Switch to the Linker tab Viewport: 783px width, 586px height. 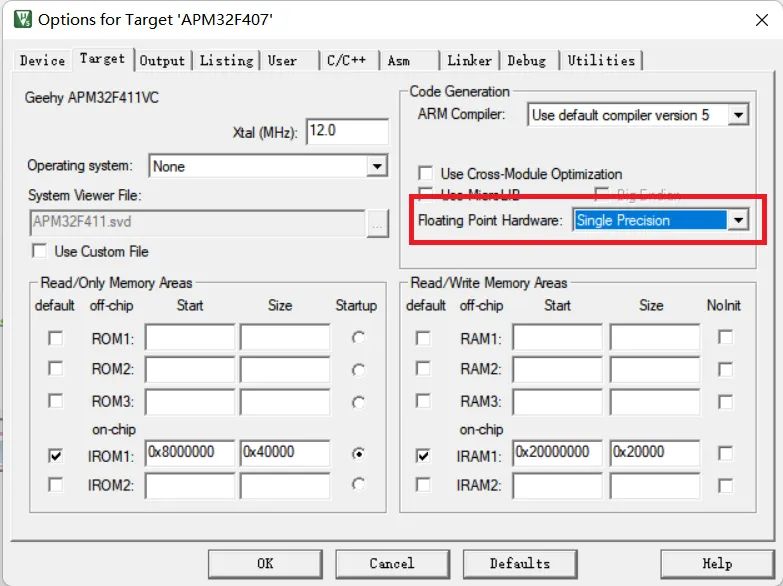coord(469,60)
